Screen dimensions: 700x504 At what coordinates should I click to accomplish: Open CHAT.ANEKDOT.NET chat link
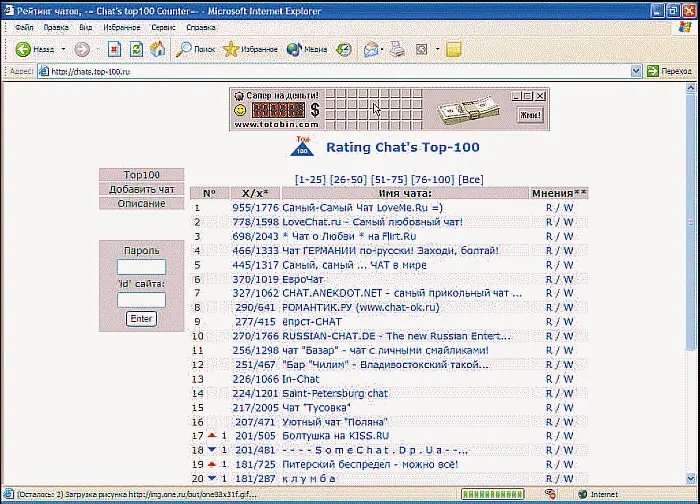point(402,293)
